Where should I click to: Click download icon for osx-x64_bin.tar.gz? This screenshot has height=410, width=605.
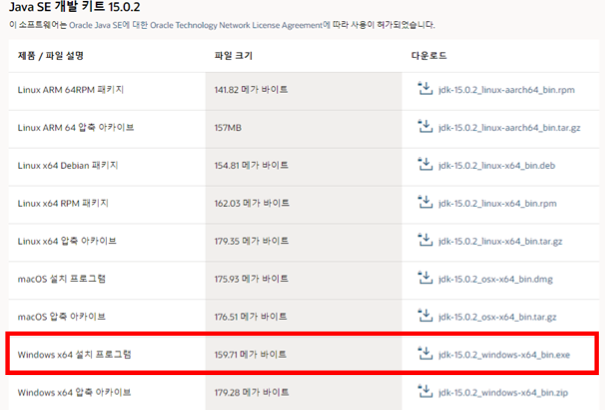(x=426, y=316)
